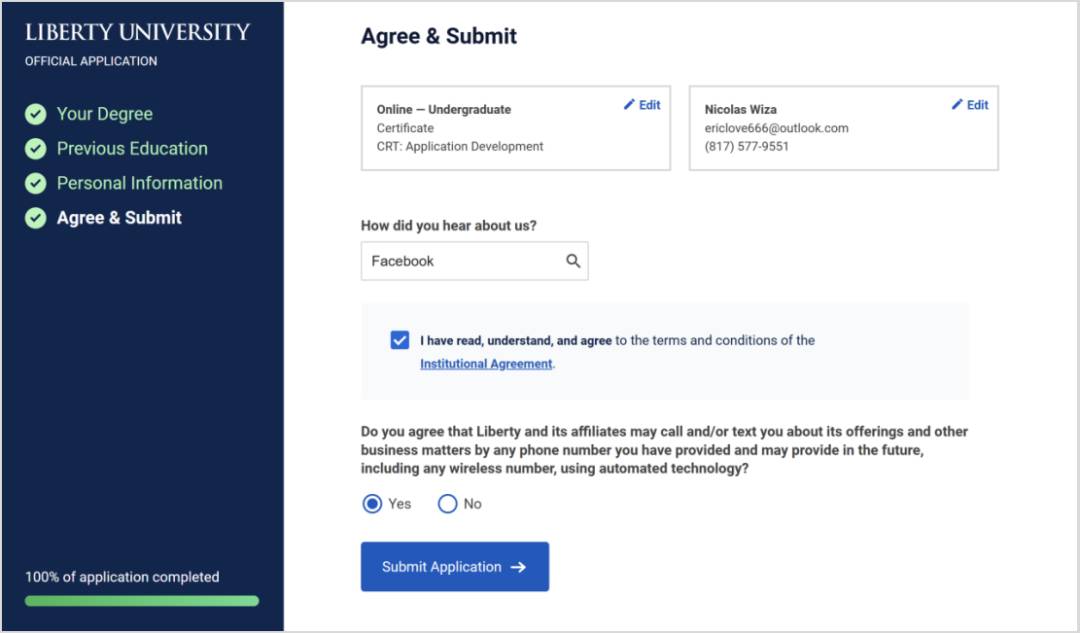This screenshot has width=1080, height=633.
Task: Click the pencil icon on the Nicolas Wiza card
Action: (957, 105)
